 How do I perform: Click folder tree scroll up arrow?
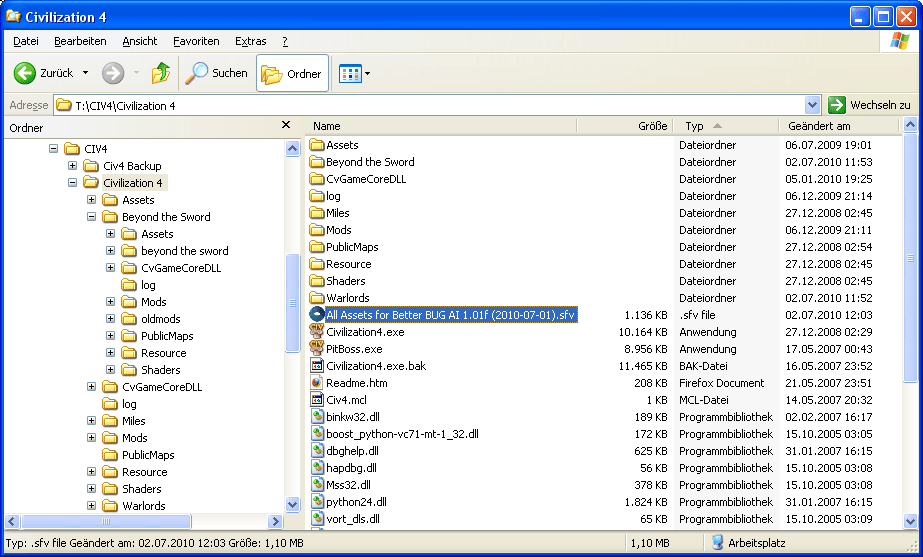[x=293, y=148]
